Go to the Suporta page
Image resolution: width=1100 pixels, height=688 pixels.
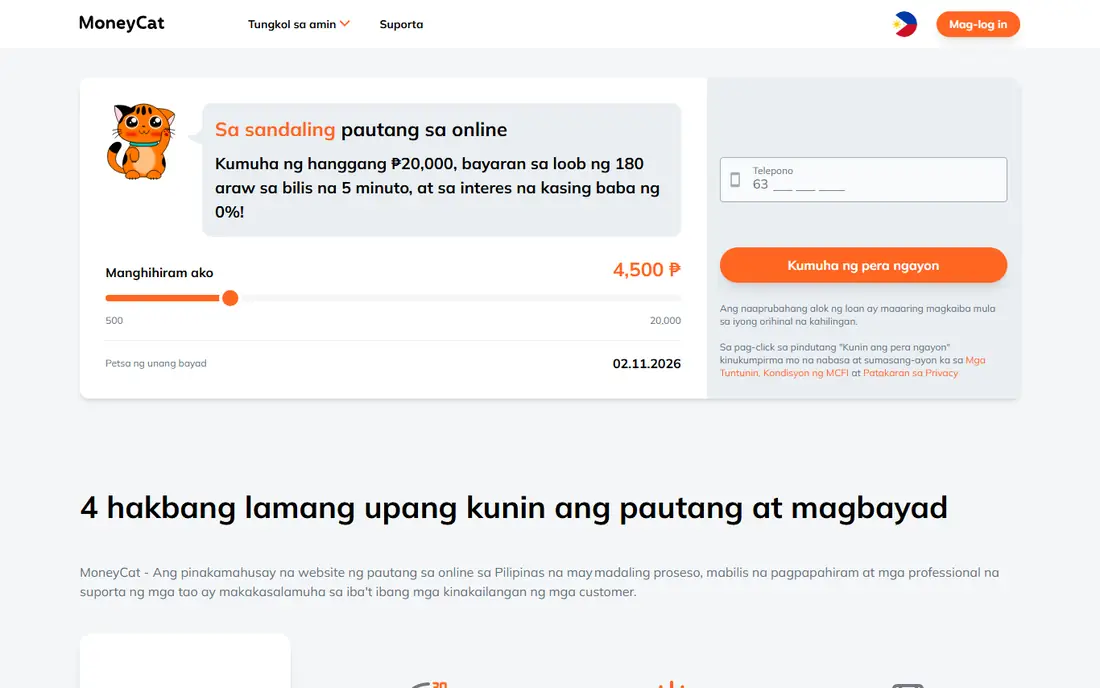401,25
